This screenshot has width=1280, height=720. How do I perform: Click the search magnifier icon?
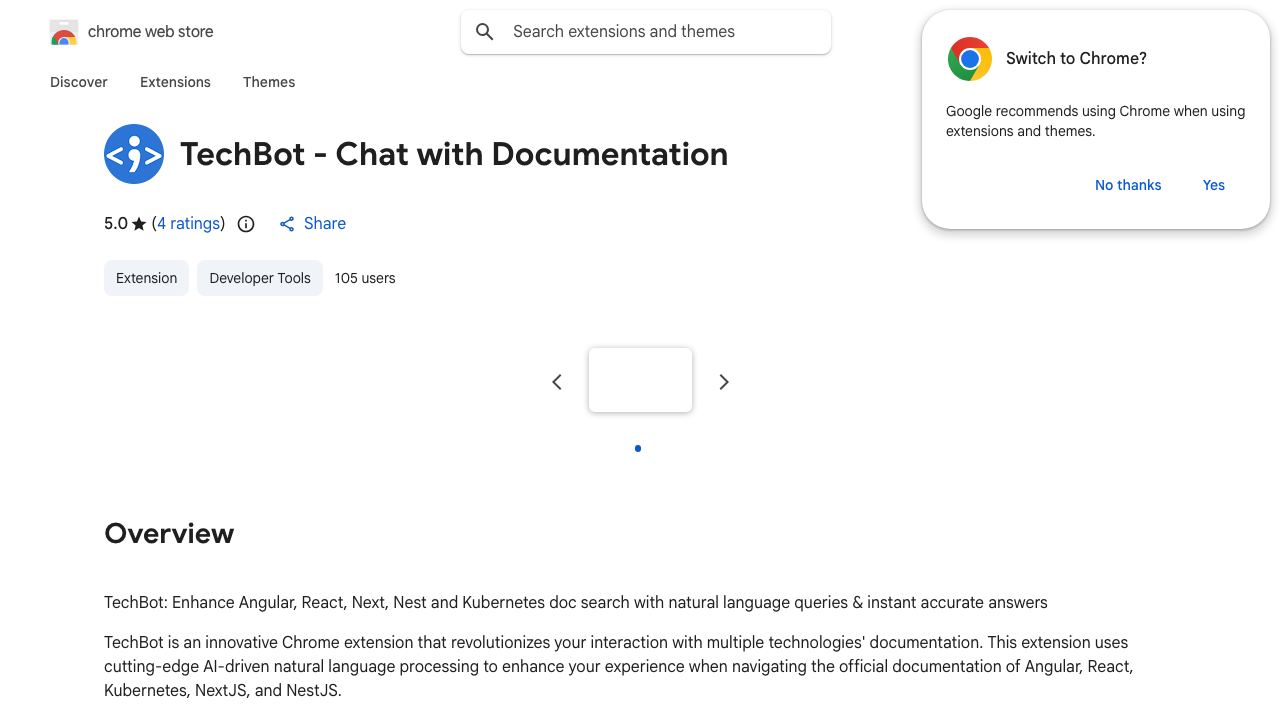click(485, 32)
